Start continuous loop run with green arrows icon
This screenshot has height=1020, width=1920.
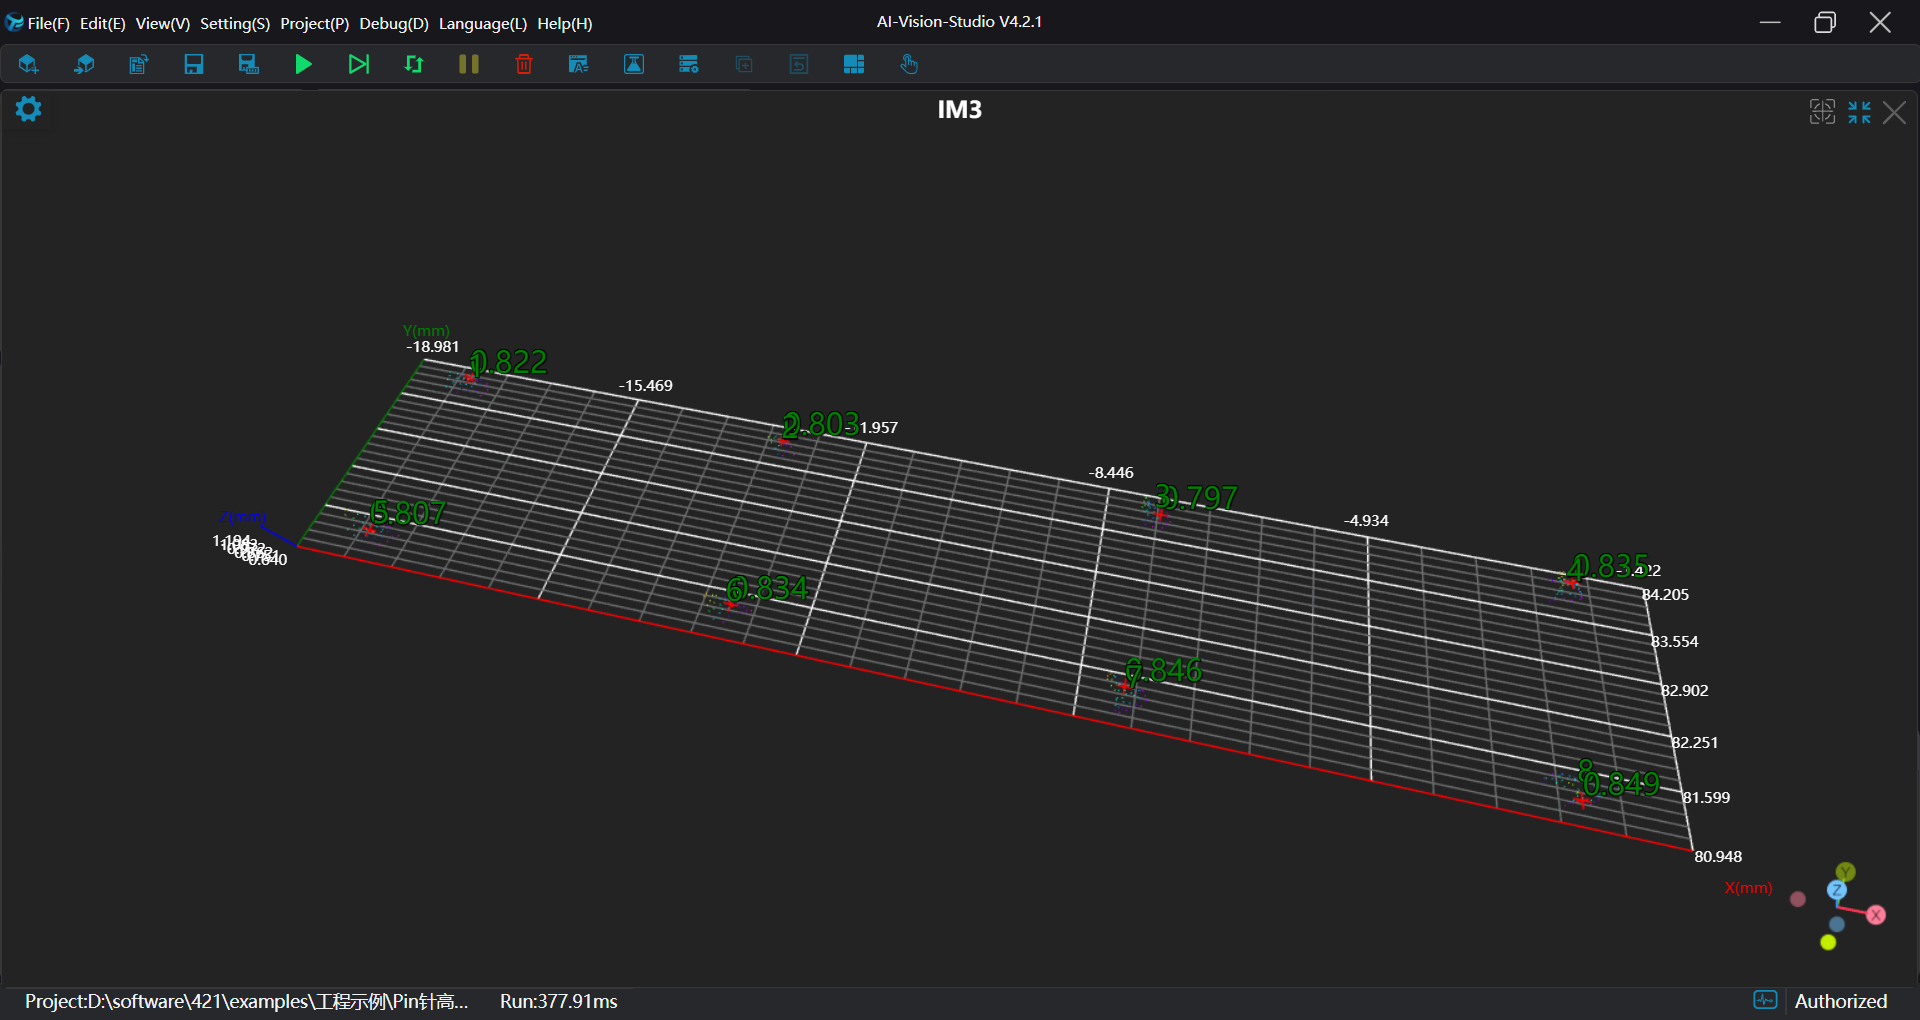click(414, 65)
